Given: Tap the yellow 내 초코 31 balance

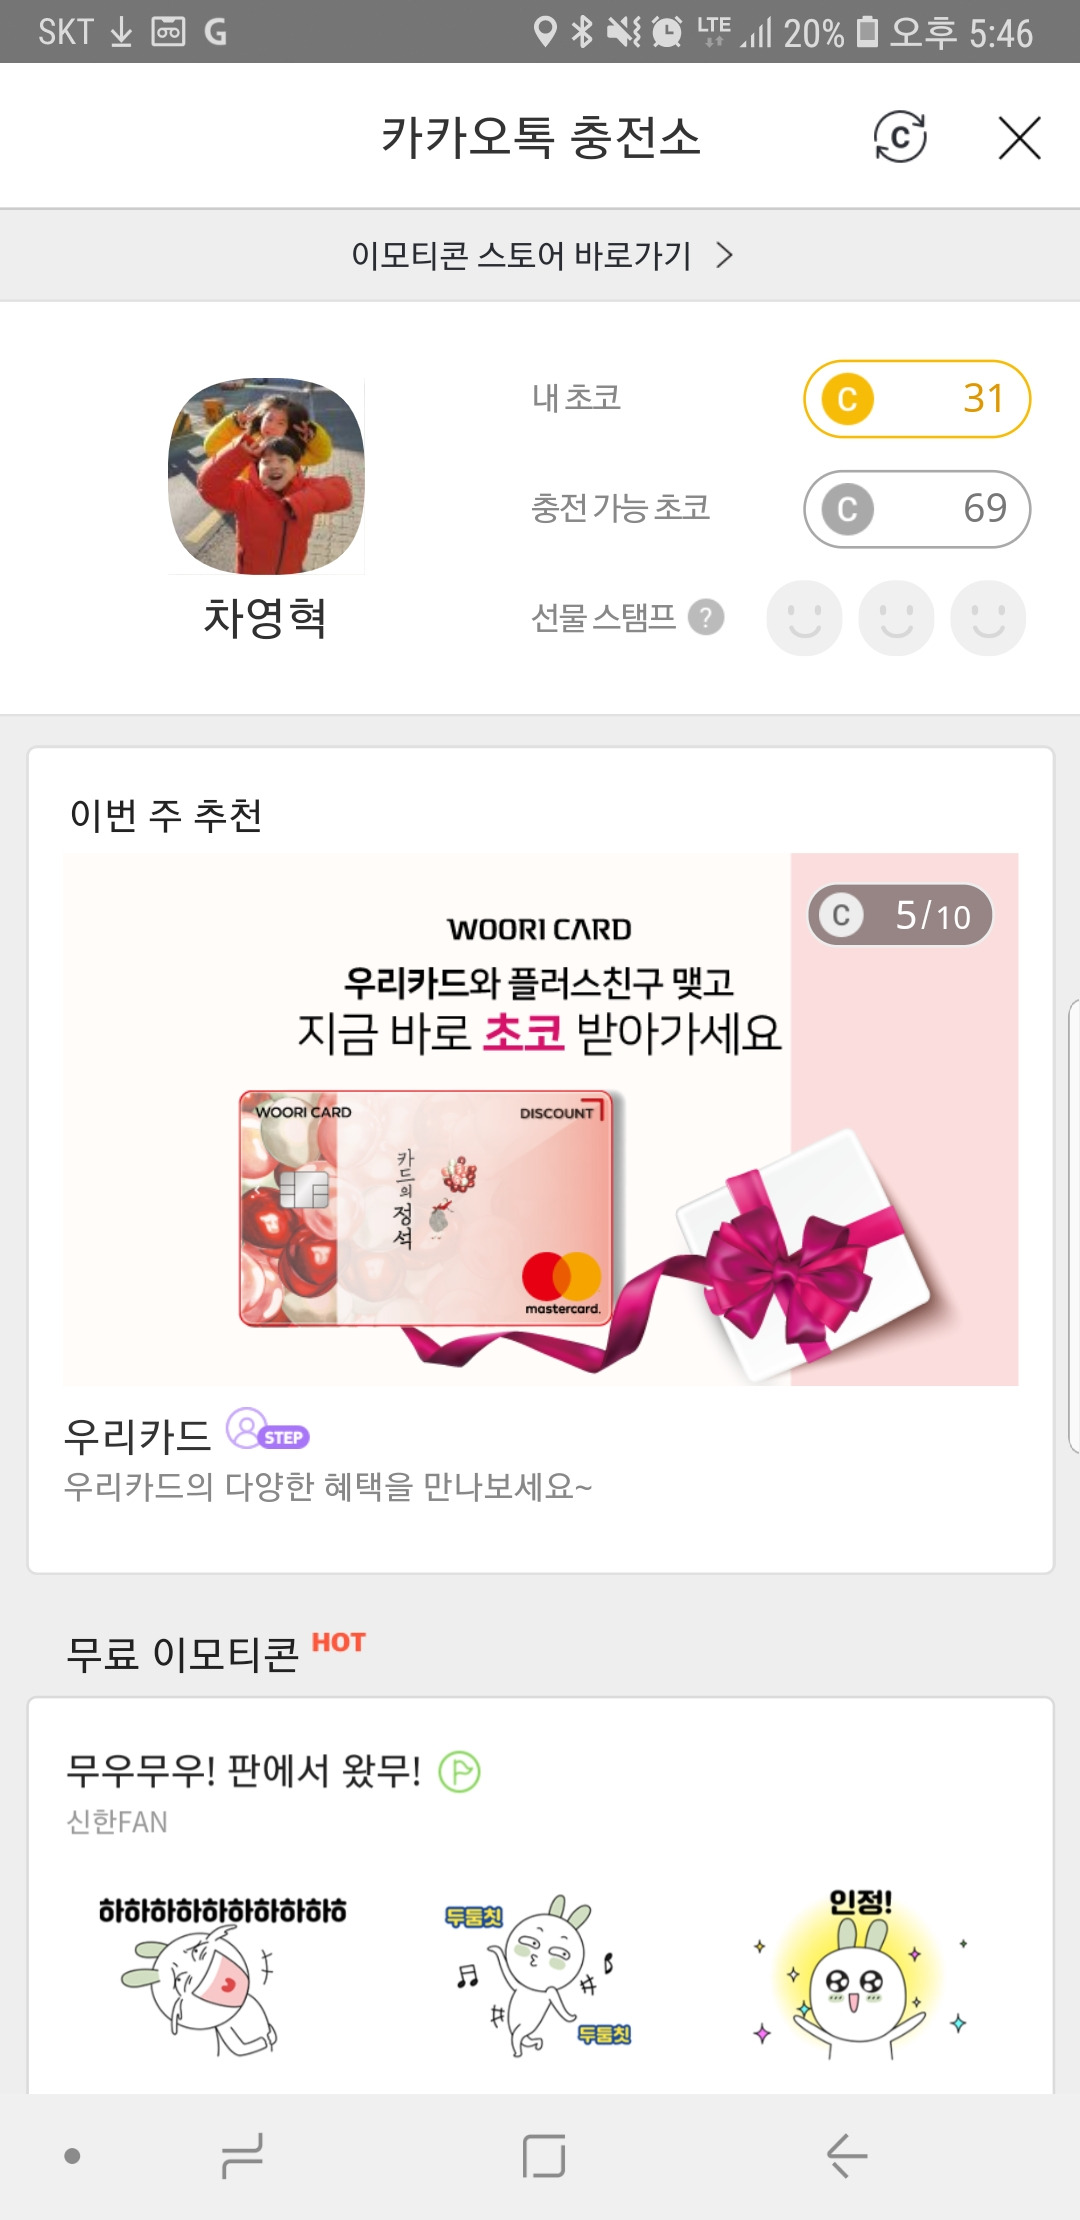Looking at the screenshot, I should tap(917, 399).
